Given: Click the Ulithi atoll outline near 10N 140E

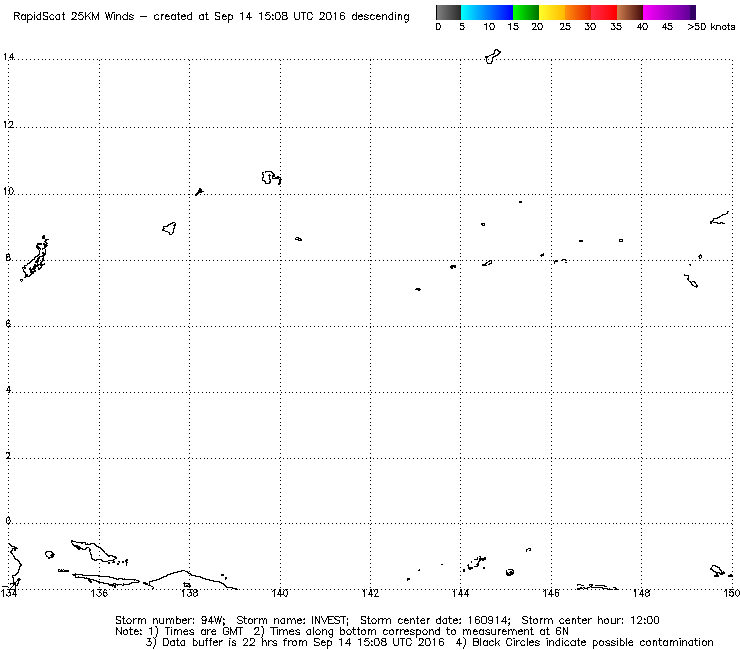Looking at the screenshot, I should pyautogui.click(x=271, y=177).
